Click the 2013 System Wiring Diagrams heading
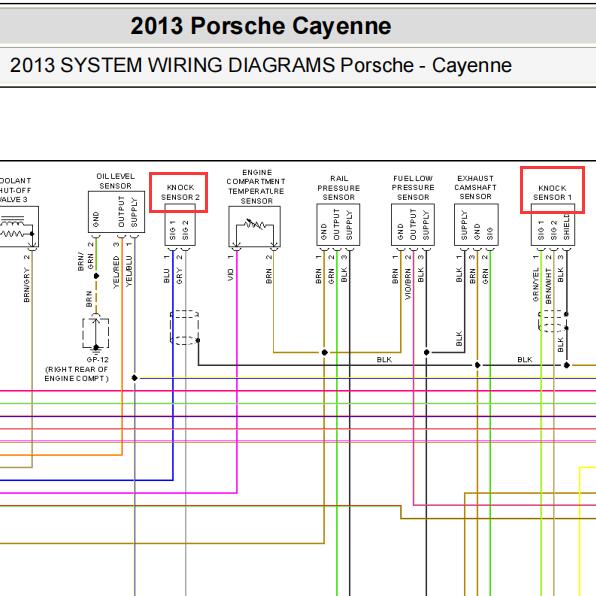This screenshot has width=596, height=596. (261, 65)
